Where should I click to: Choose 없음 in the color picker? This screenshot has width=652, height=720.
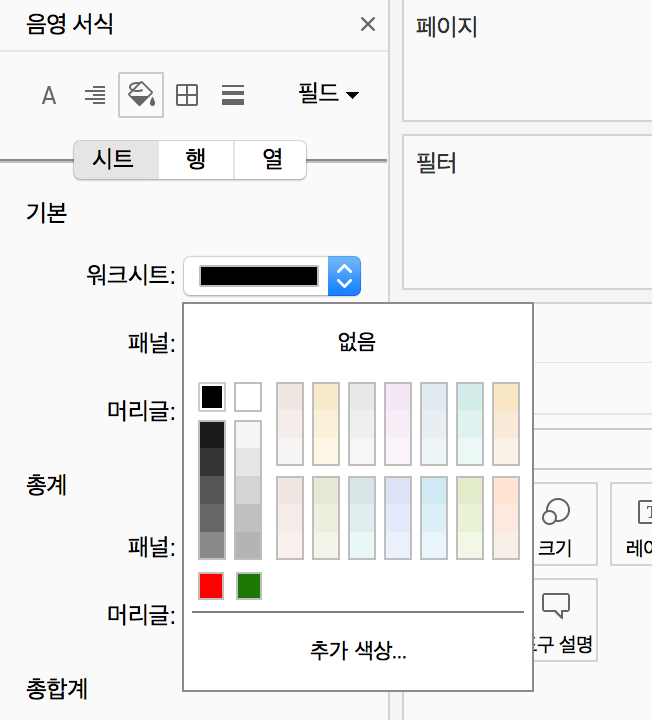pos(357,342)
